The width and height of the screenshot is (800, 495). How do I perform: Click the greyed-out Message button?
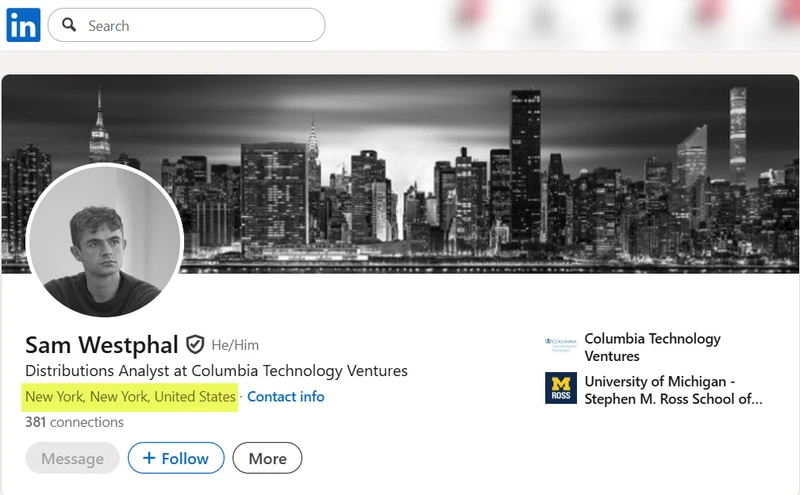coord(72,458)
